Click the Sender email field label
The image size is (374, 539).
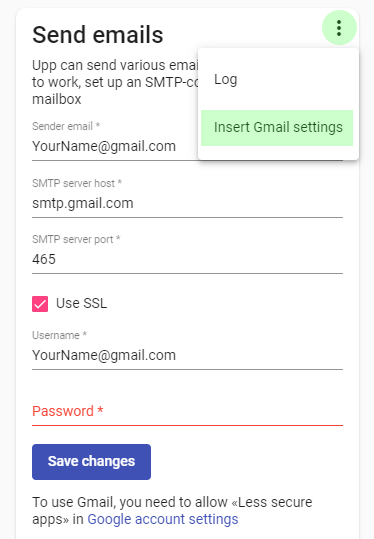[x=66, y=126]
